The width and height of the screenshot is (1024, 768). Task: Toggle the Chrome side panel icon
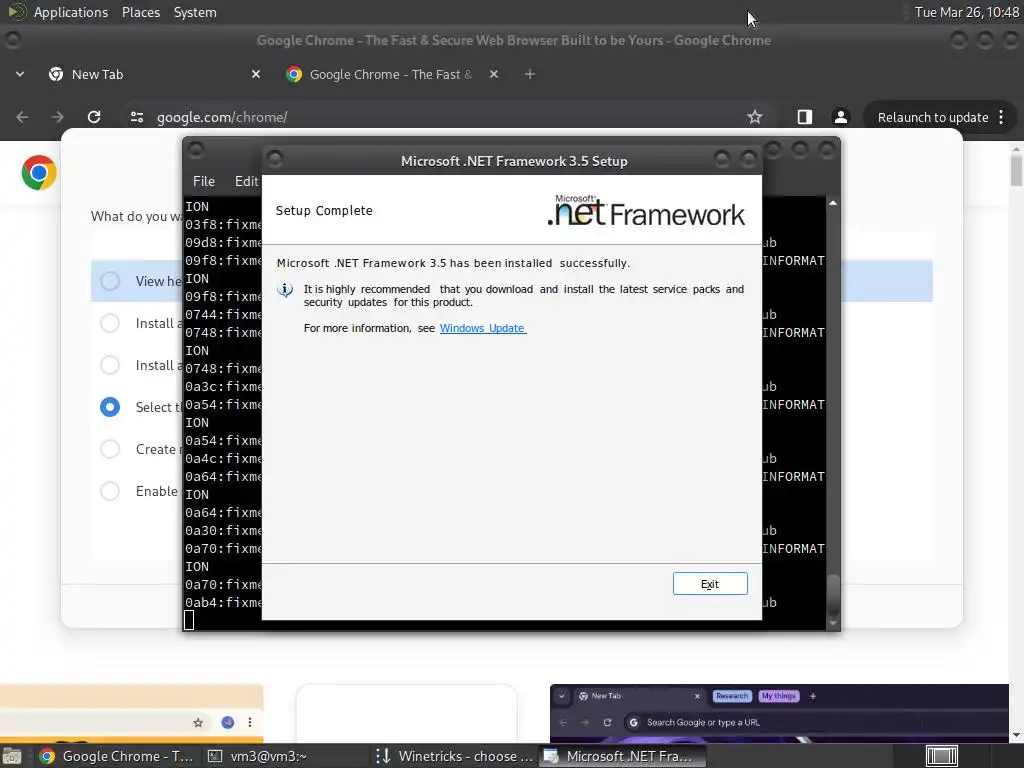(805, 117)
